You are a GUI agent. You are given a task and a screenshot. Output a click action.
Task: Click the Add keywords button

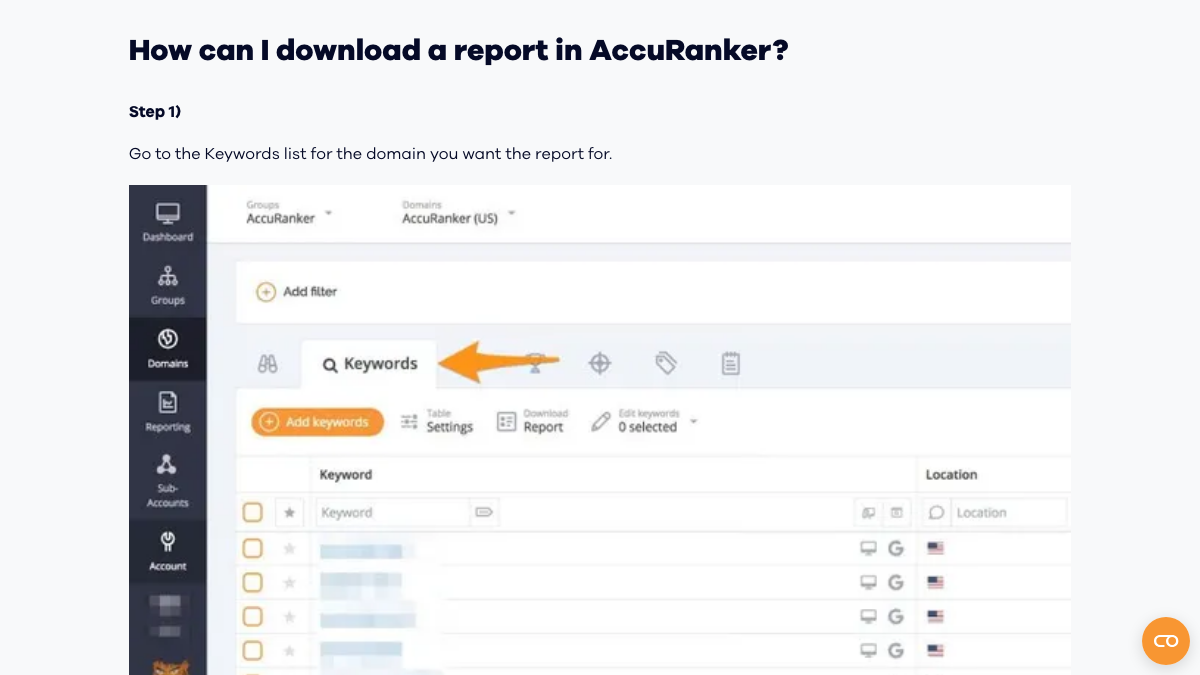point(317,422)
